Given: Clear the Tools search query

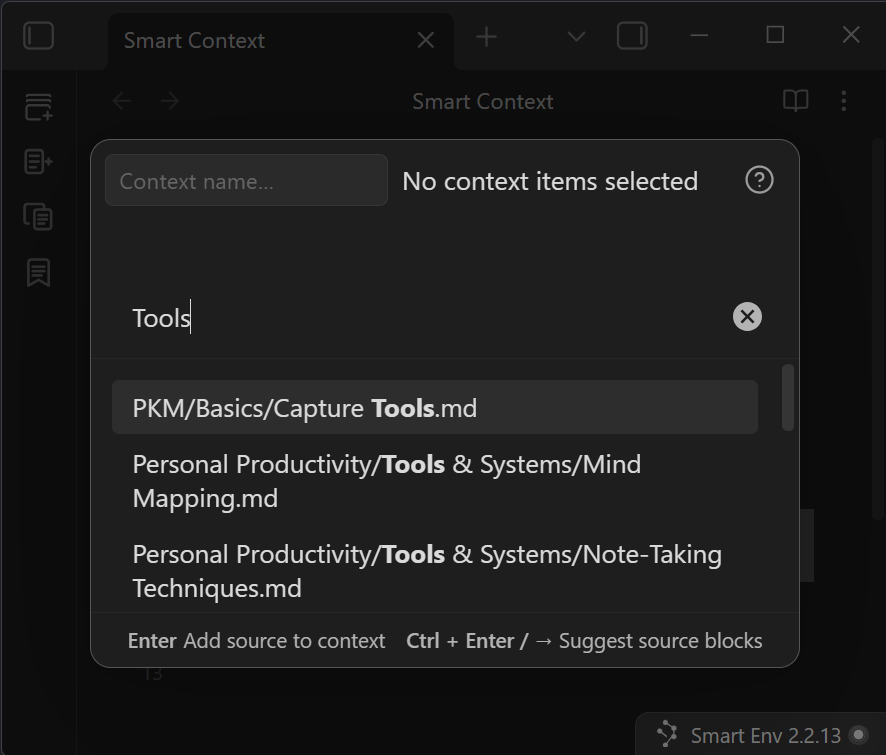Looking at the screenshot, I should coord(747,317).
